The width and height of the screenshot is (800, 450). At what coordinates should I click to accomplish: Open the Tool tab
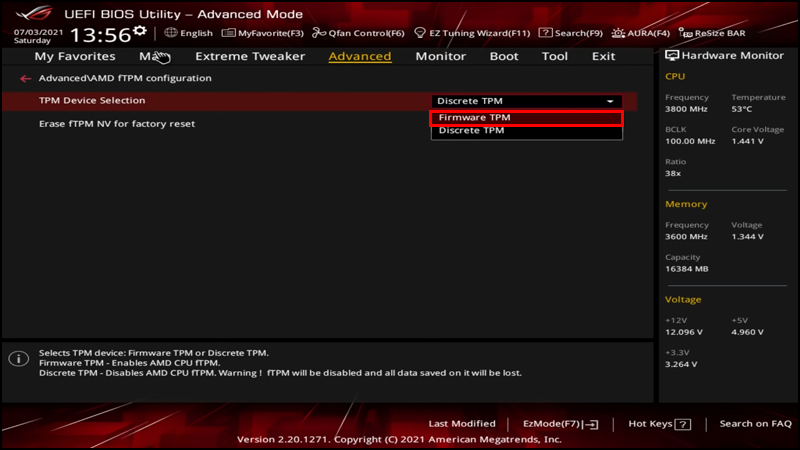coord(555,56)
